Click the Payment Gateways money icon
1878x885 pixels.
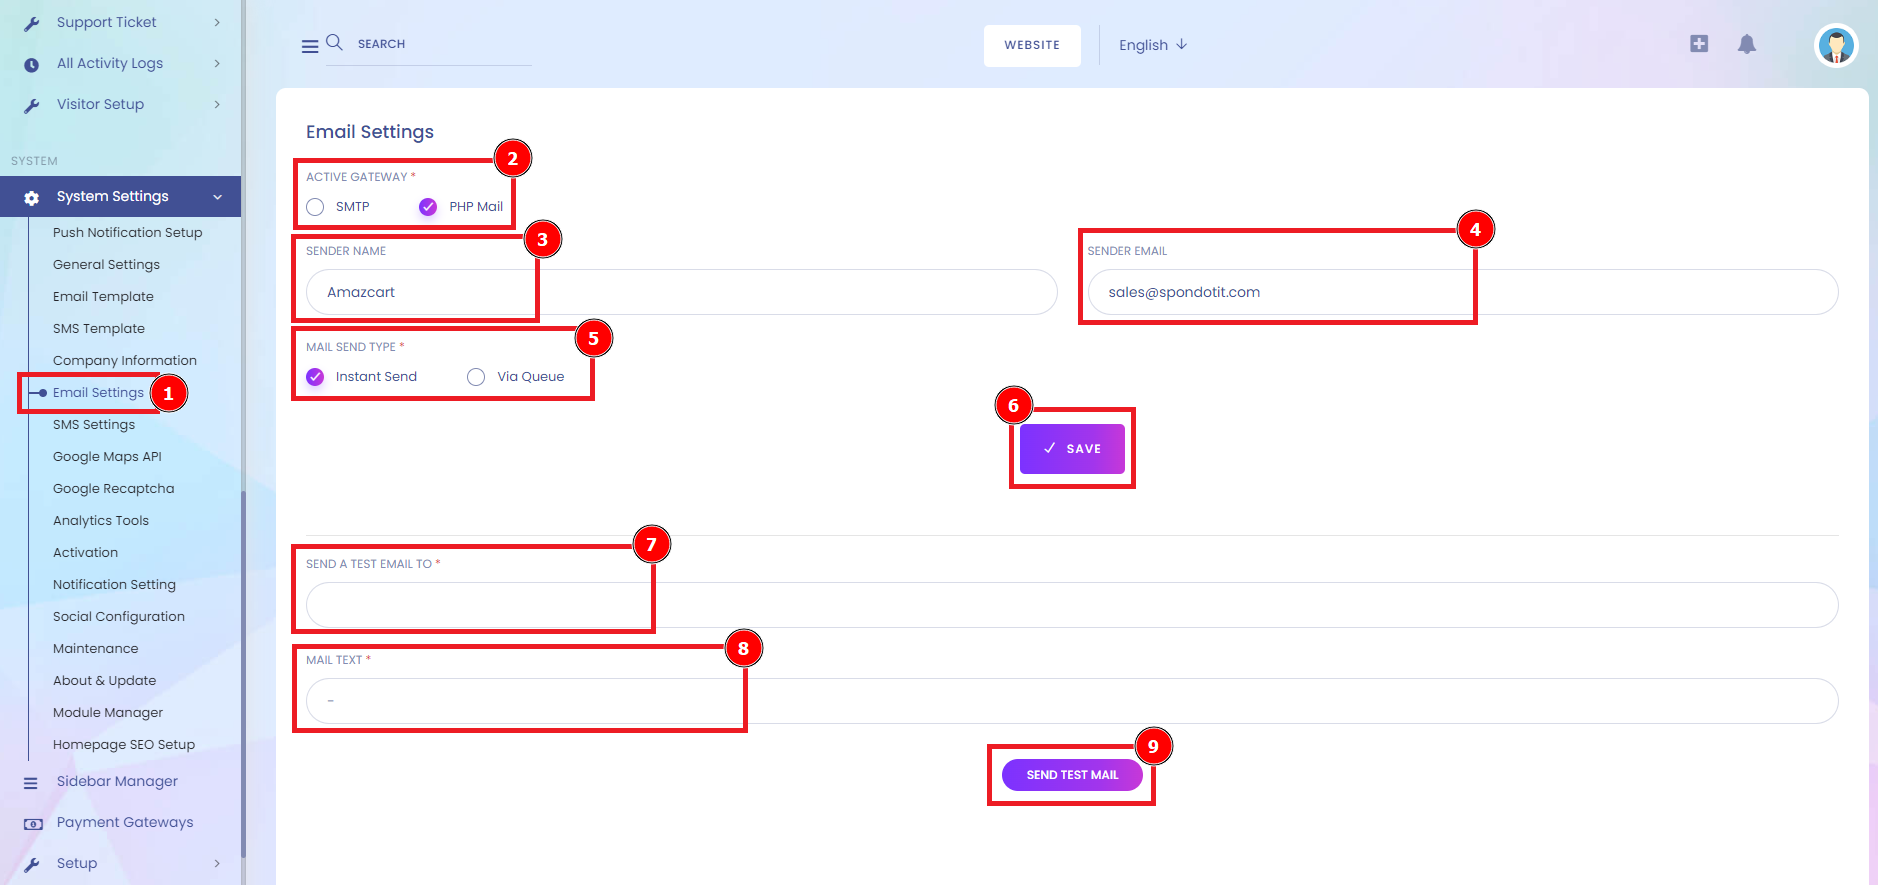tap(33, 824)
